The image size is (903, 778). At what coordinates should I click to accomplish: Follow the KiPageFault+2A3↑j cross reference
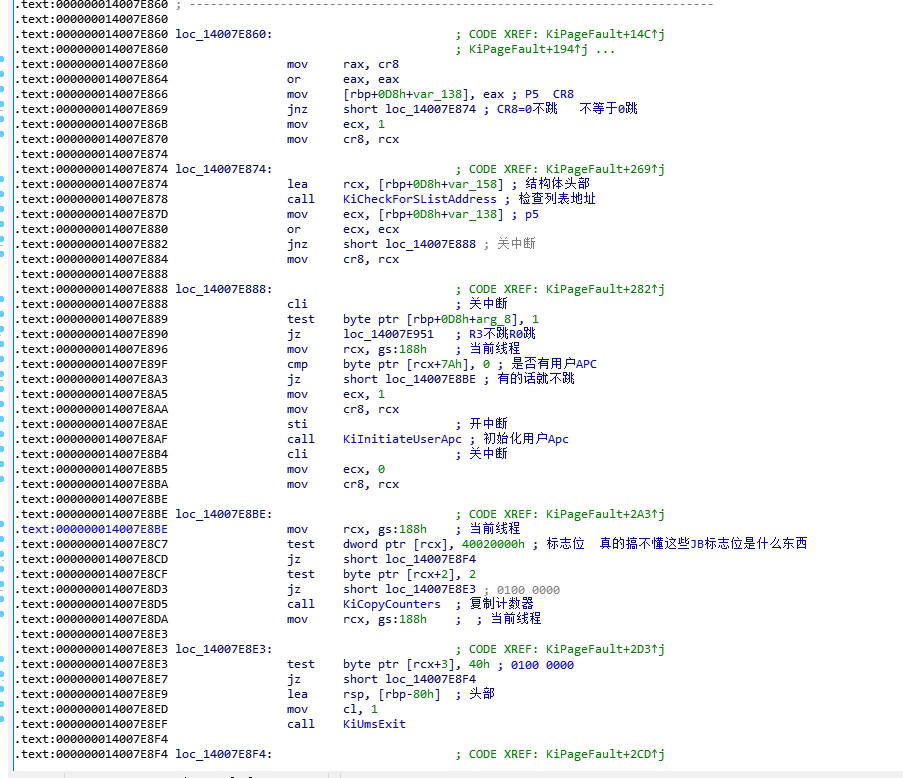[605, 514]
